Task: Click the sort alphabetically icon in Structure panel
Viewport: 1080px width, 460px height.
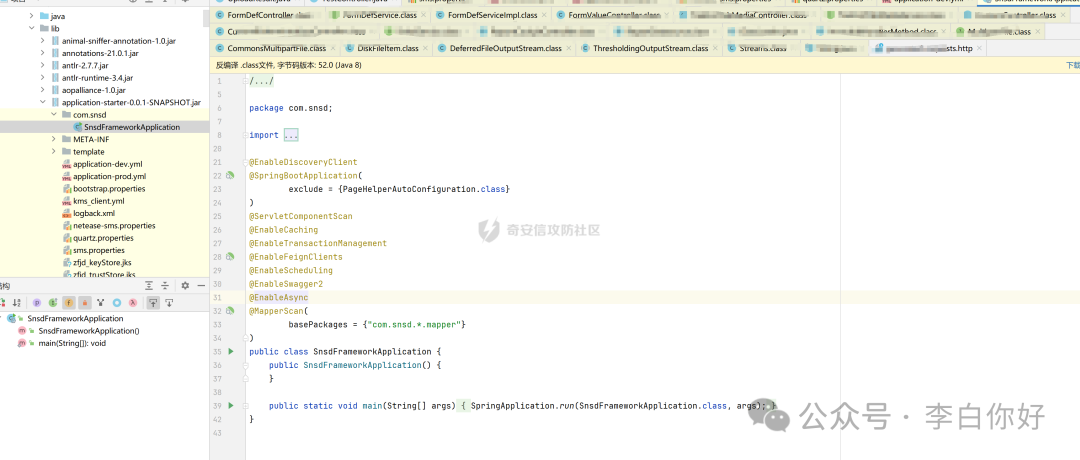Action: [17, 302]
